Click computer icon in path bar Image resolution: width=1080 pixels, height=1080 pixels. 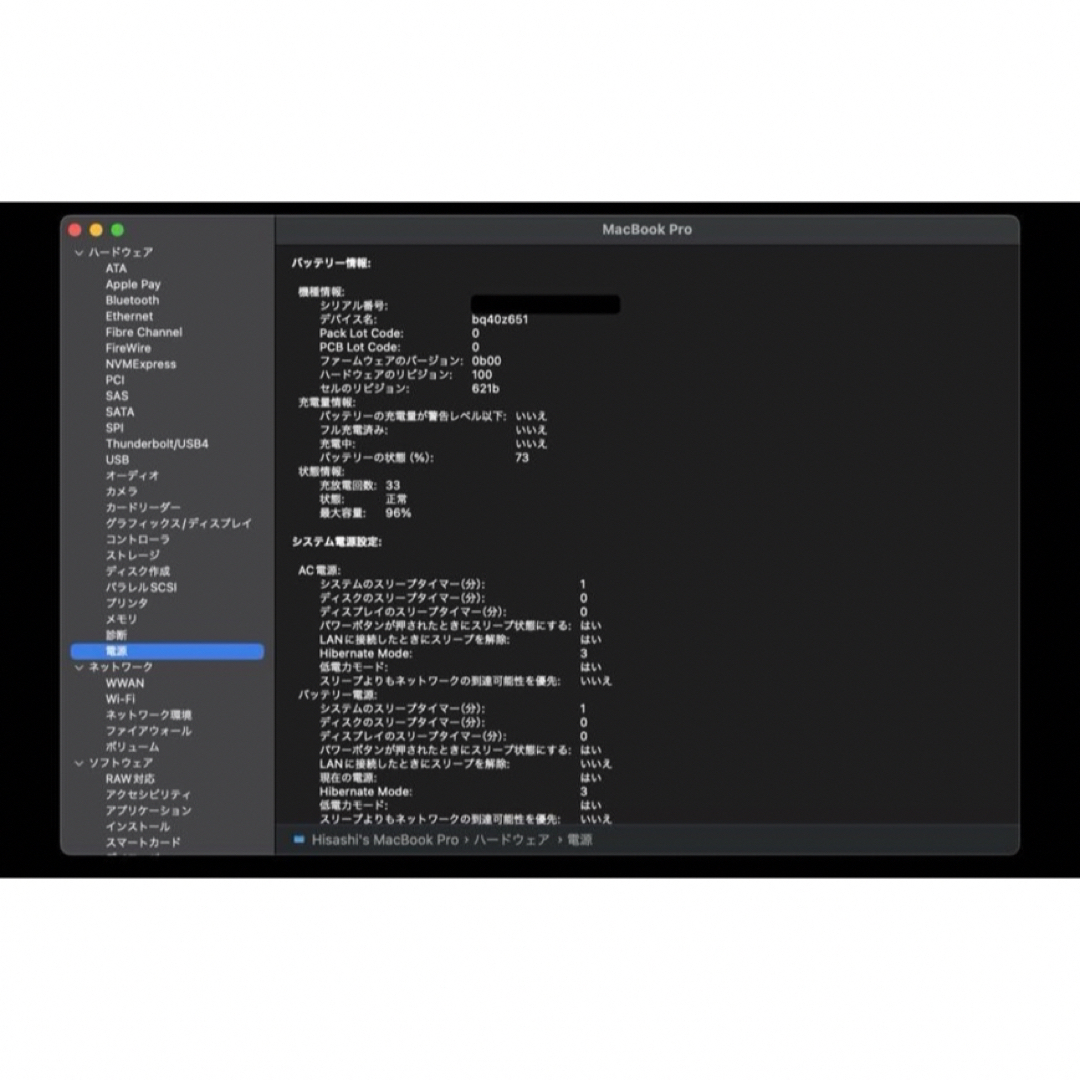(299, 840)
